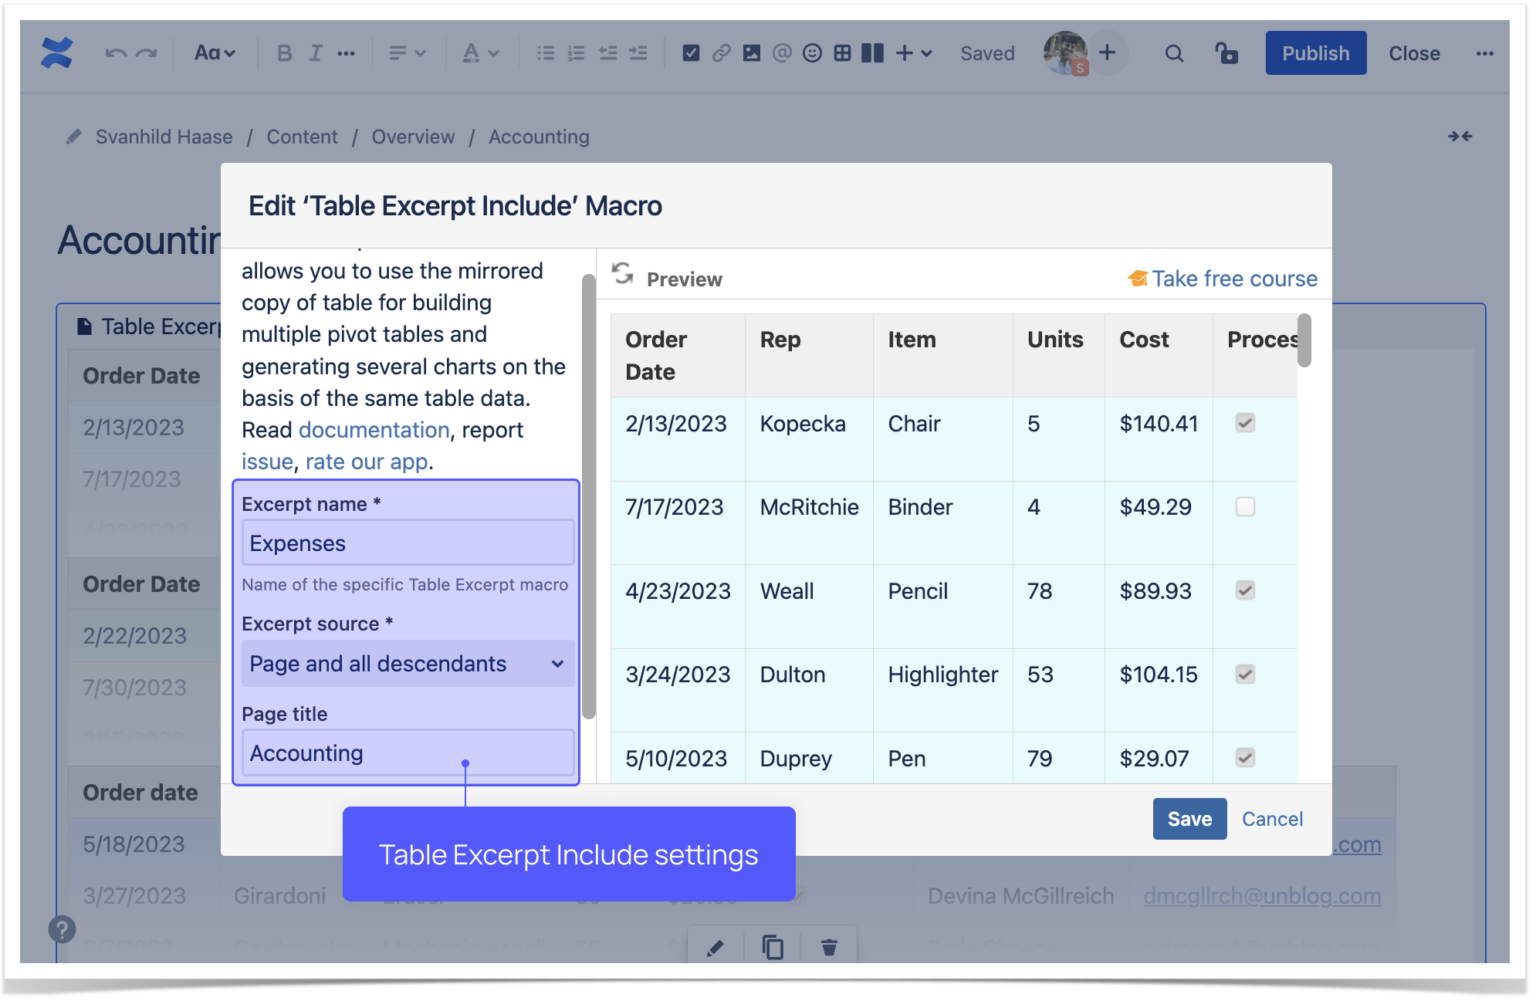Open the more formatting options menu
Viewport: 1536px width, 1001px height.
(345, 53)
